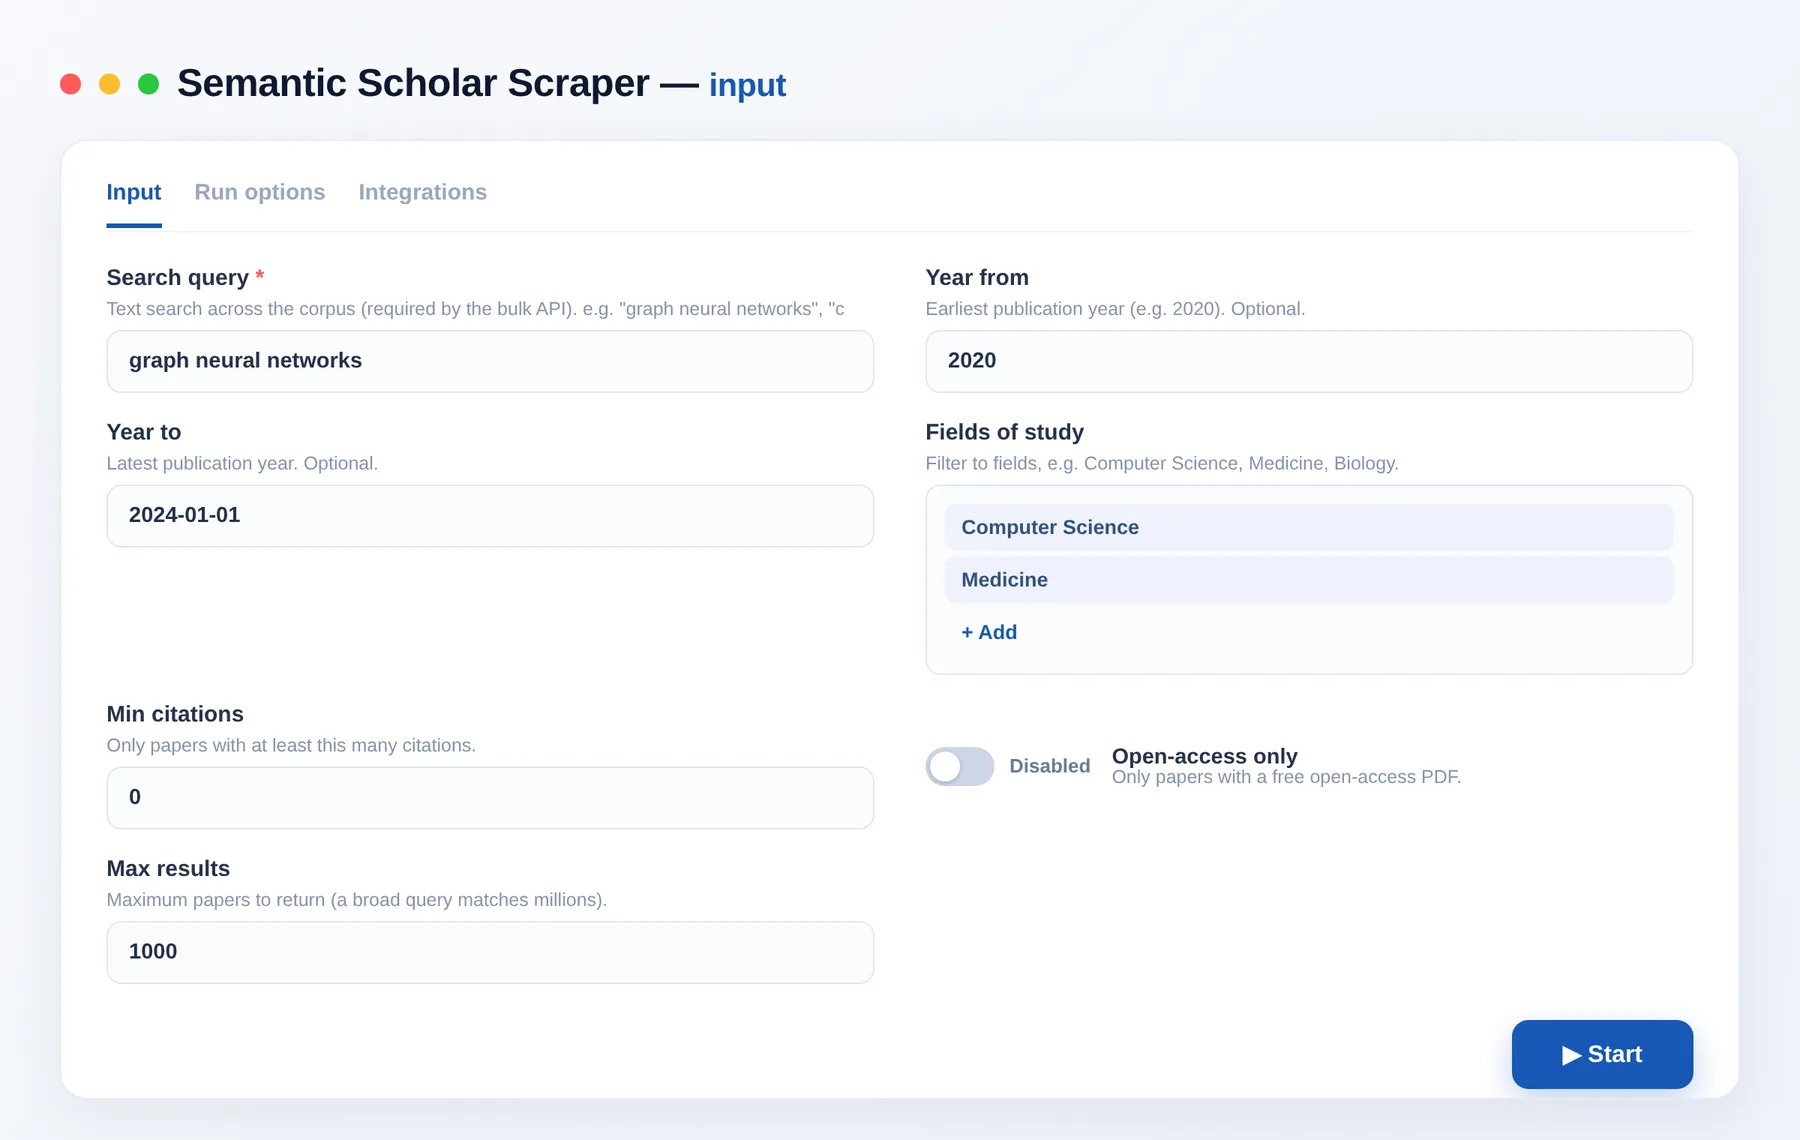This screenshot has height=1140, width=1800.
Task: Click the Max results field showing 1000
Action: point(490,952)
